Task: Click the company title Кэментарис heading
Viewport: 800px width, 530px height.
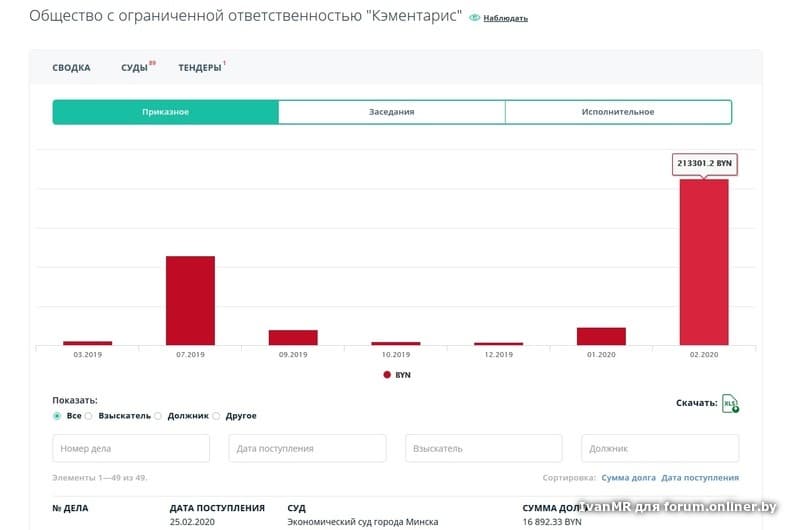Action: (245, 16)
